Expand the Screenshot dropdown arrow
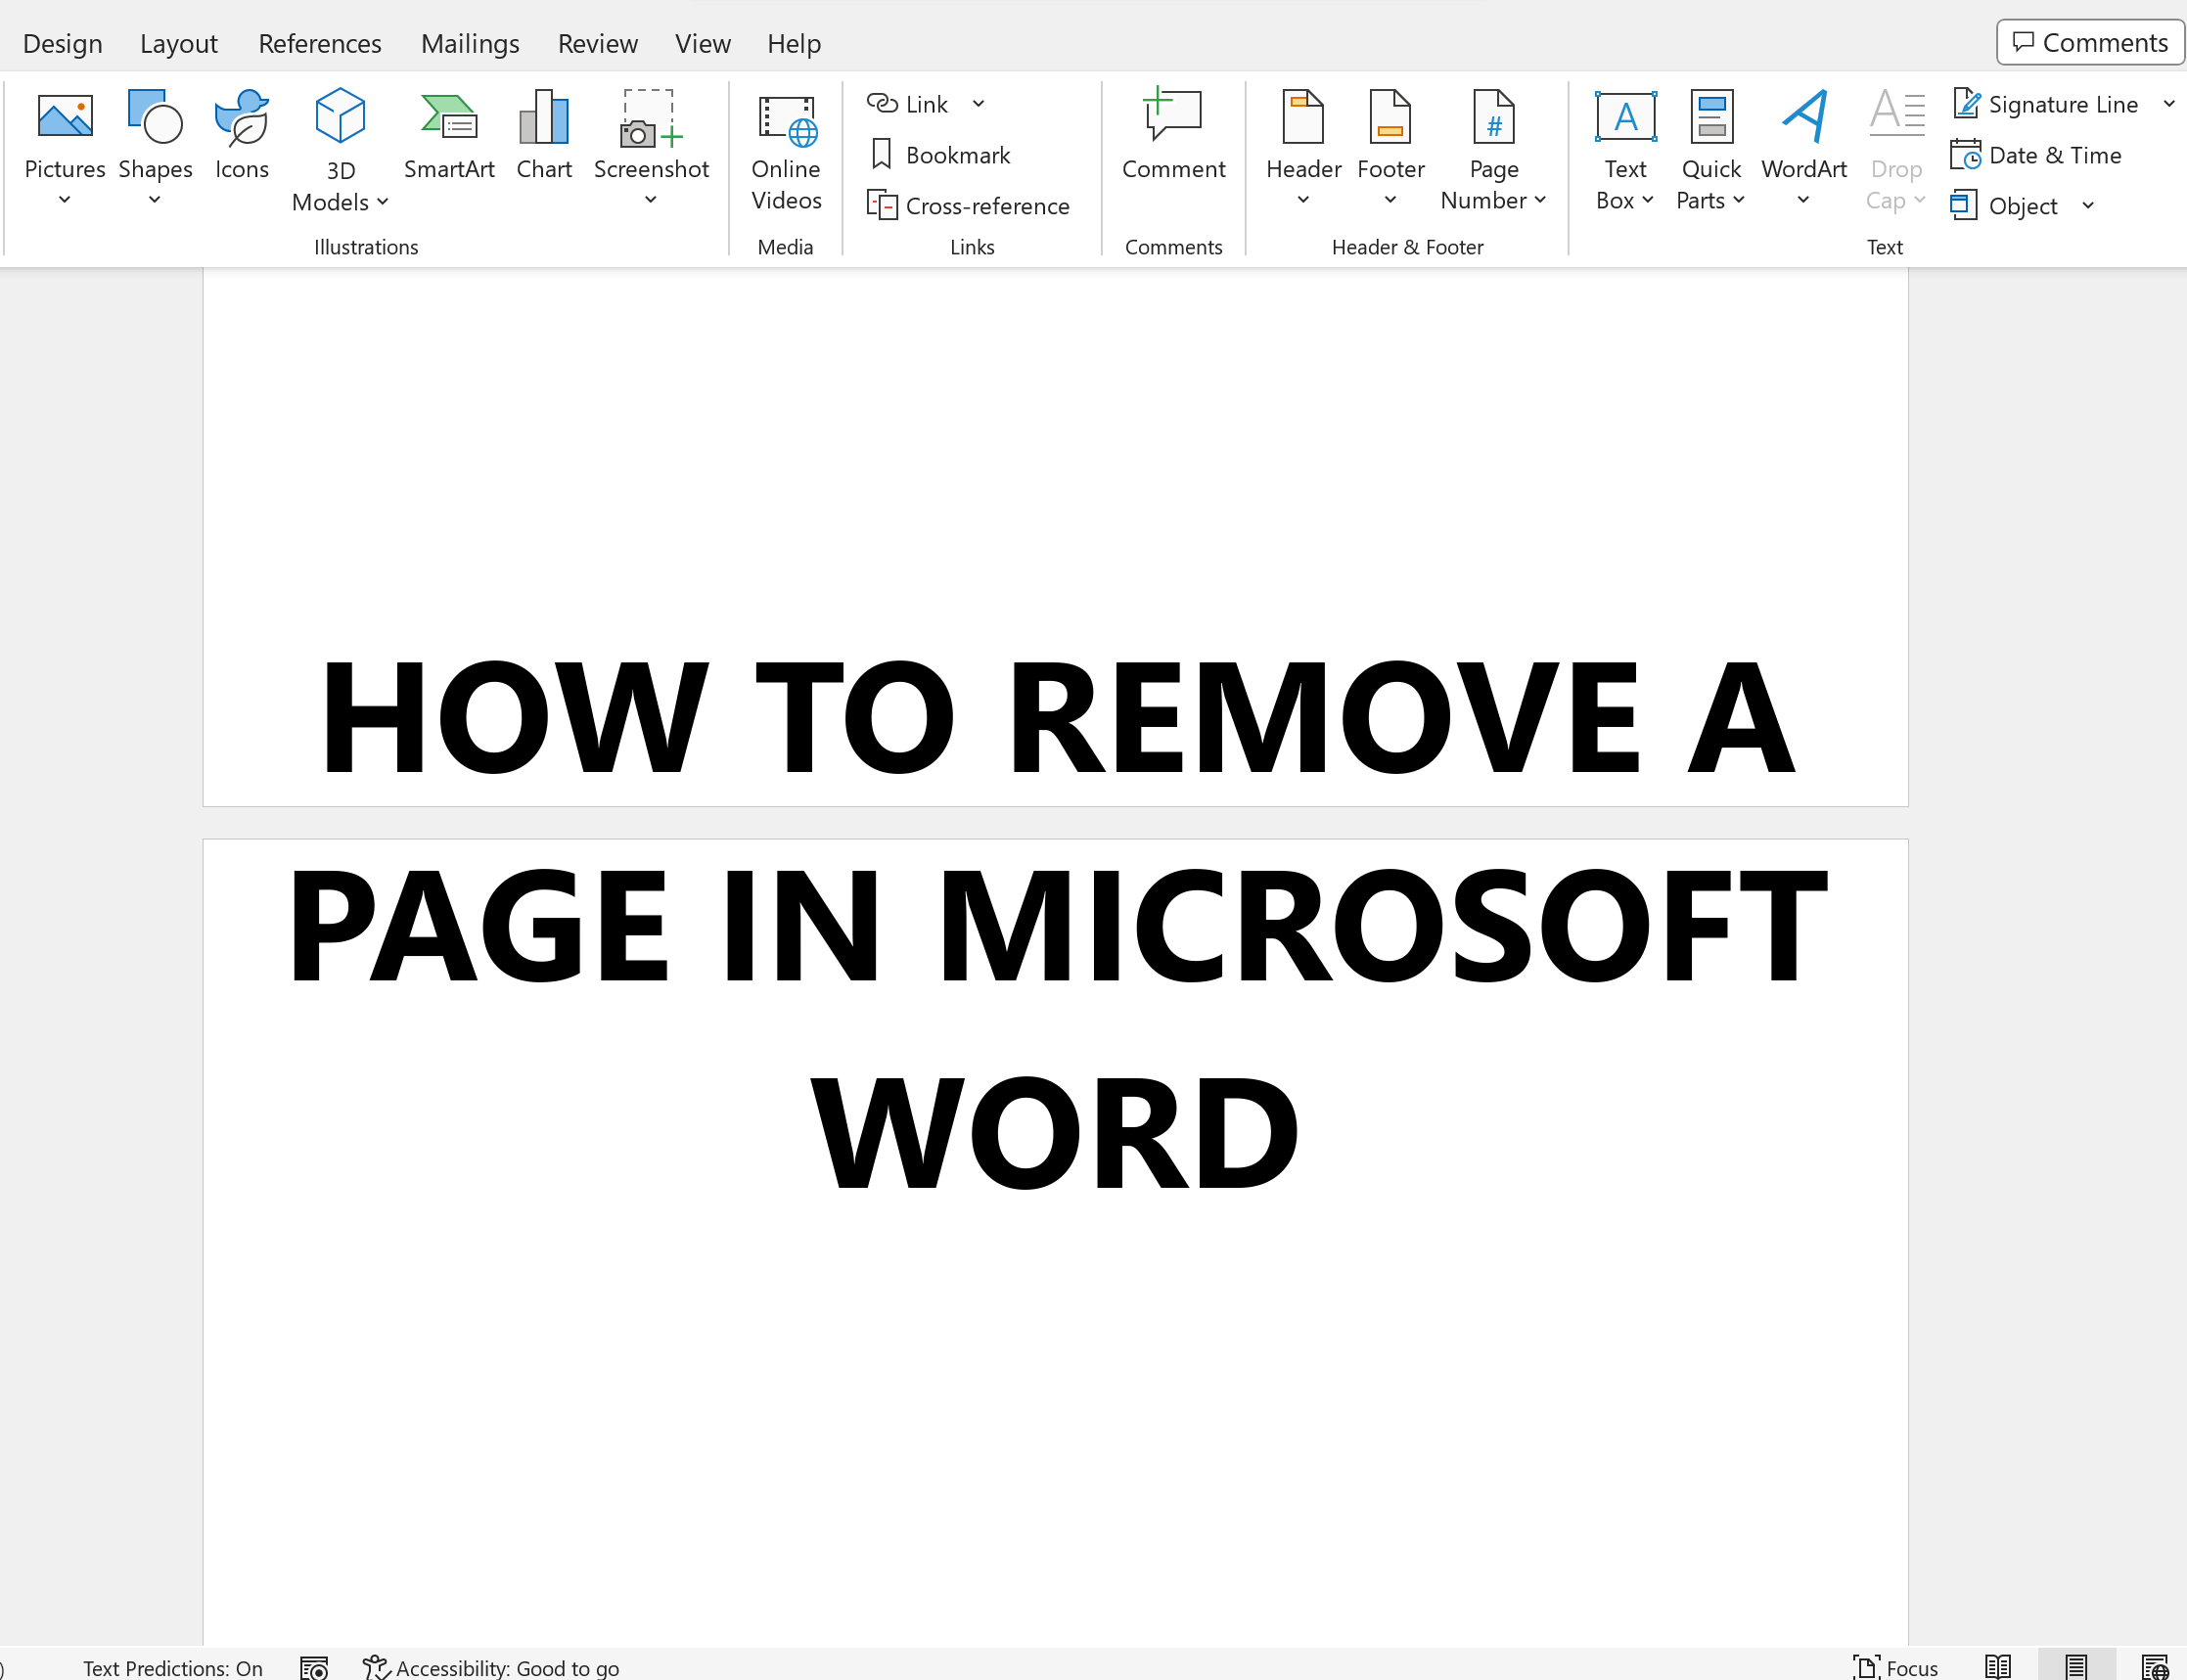This screenshot has height=1680, width=2187. [x=651, y=200]
